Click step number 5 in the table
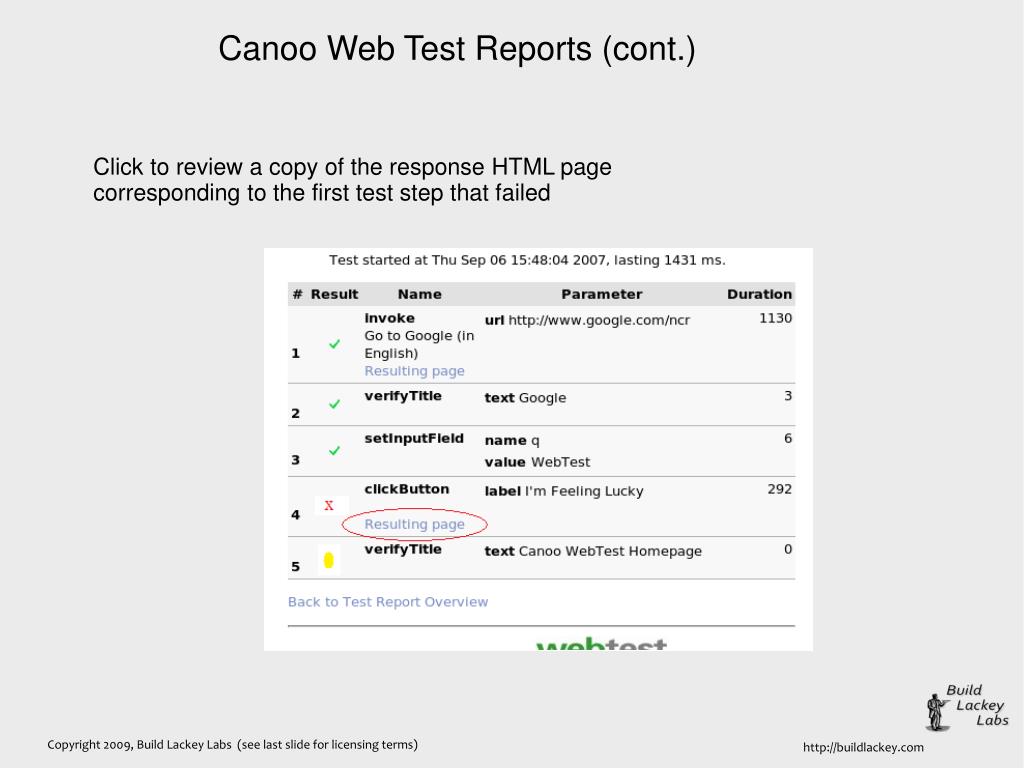Image resolution: width=1024 pixels, height=768 pixels. [295, 566]
